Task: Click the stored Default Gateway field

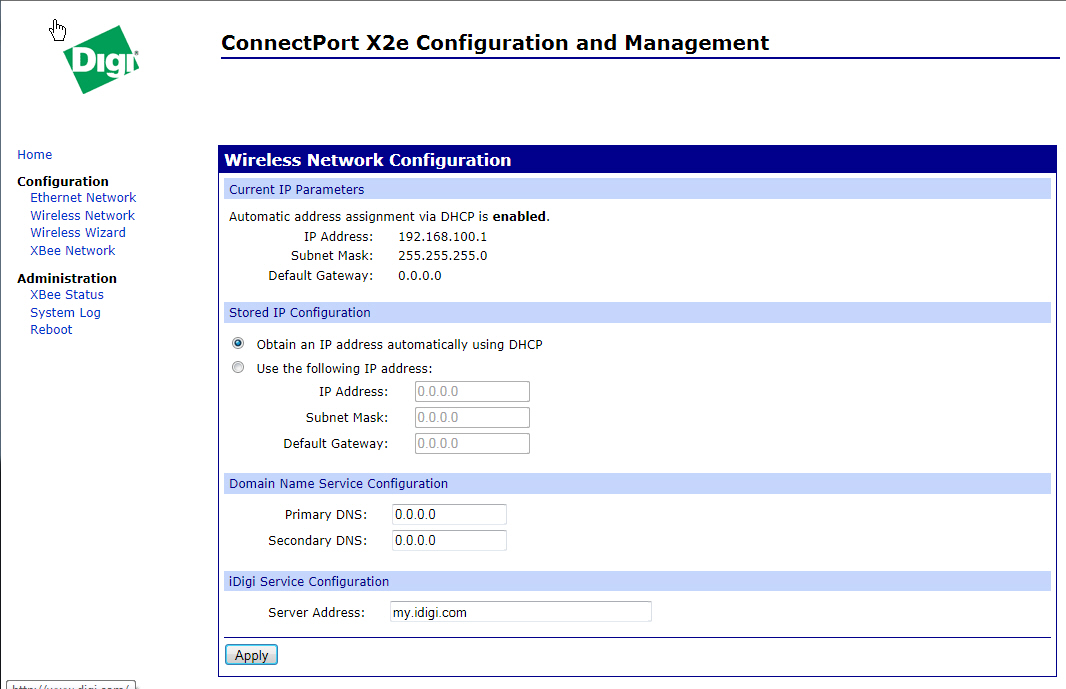Action: [x=472, y=444]
